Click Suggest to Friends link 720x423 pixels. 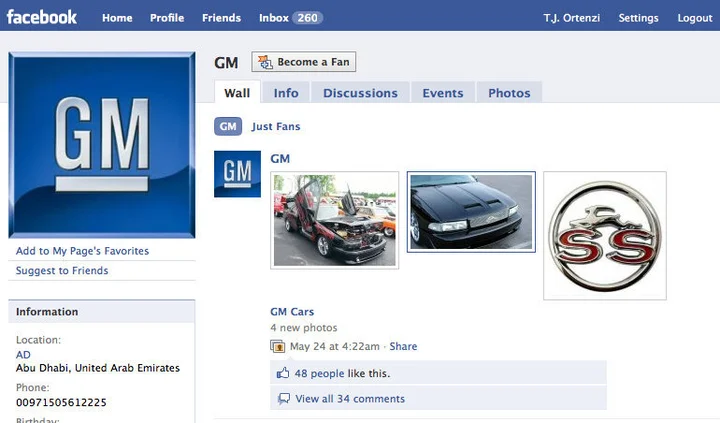pyautogui.click(x=62, y=271)
